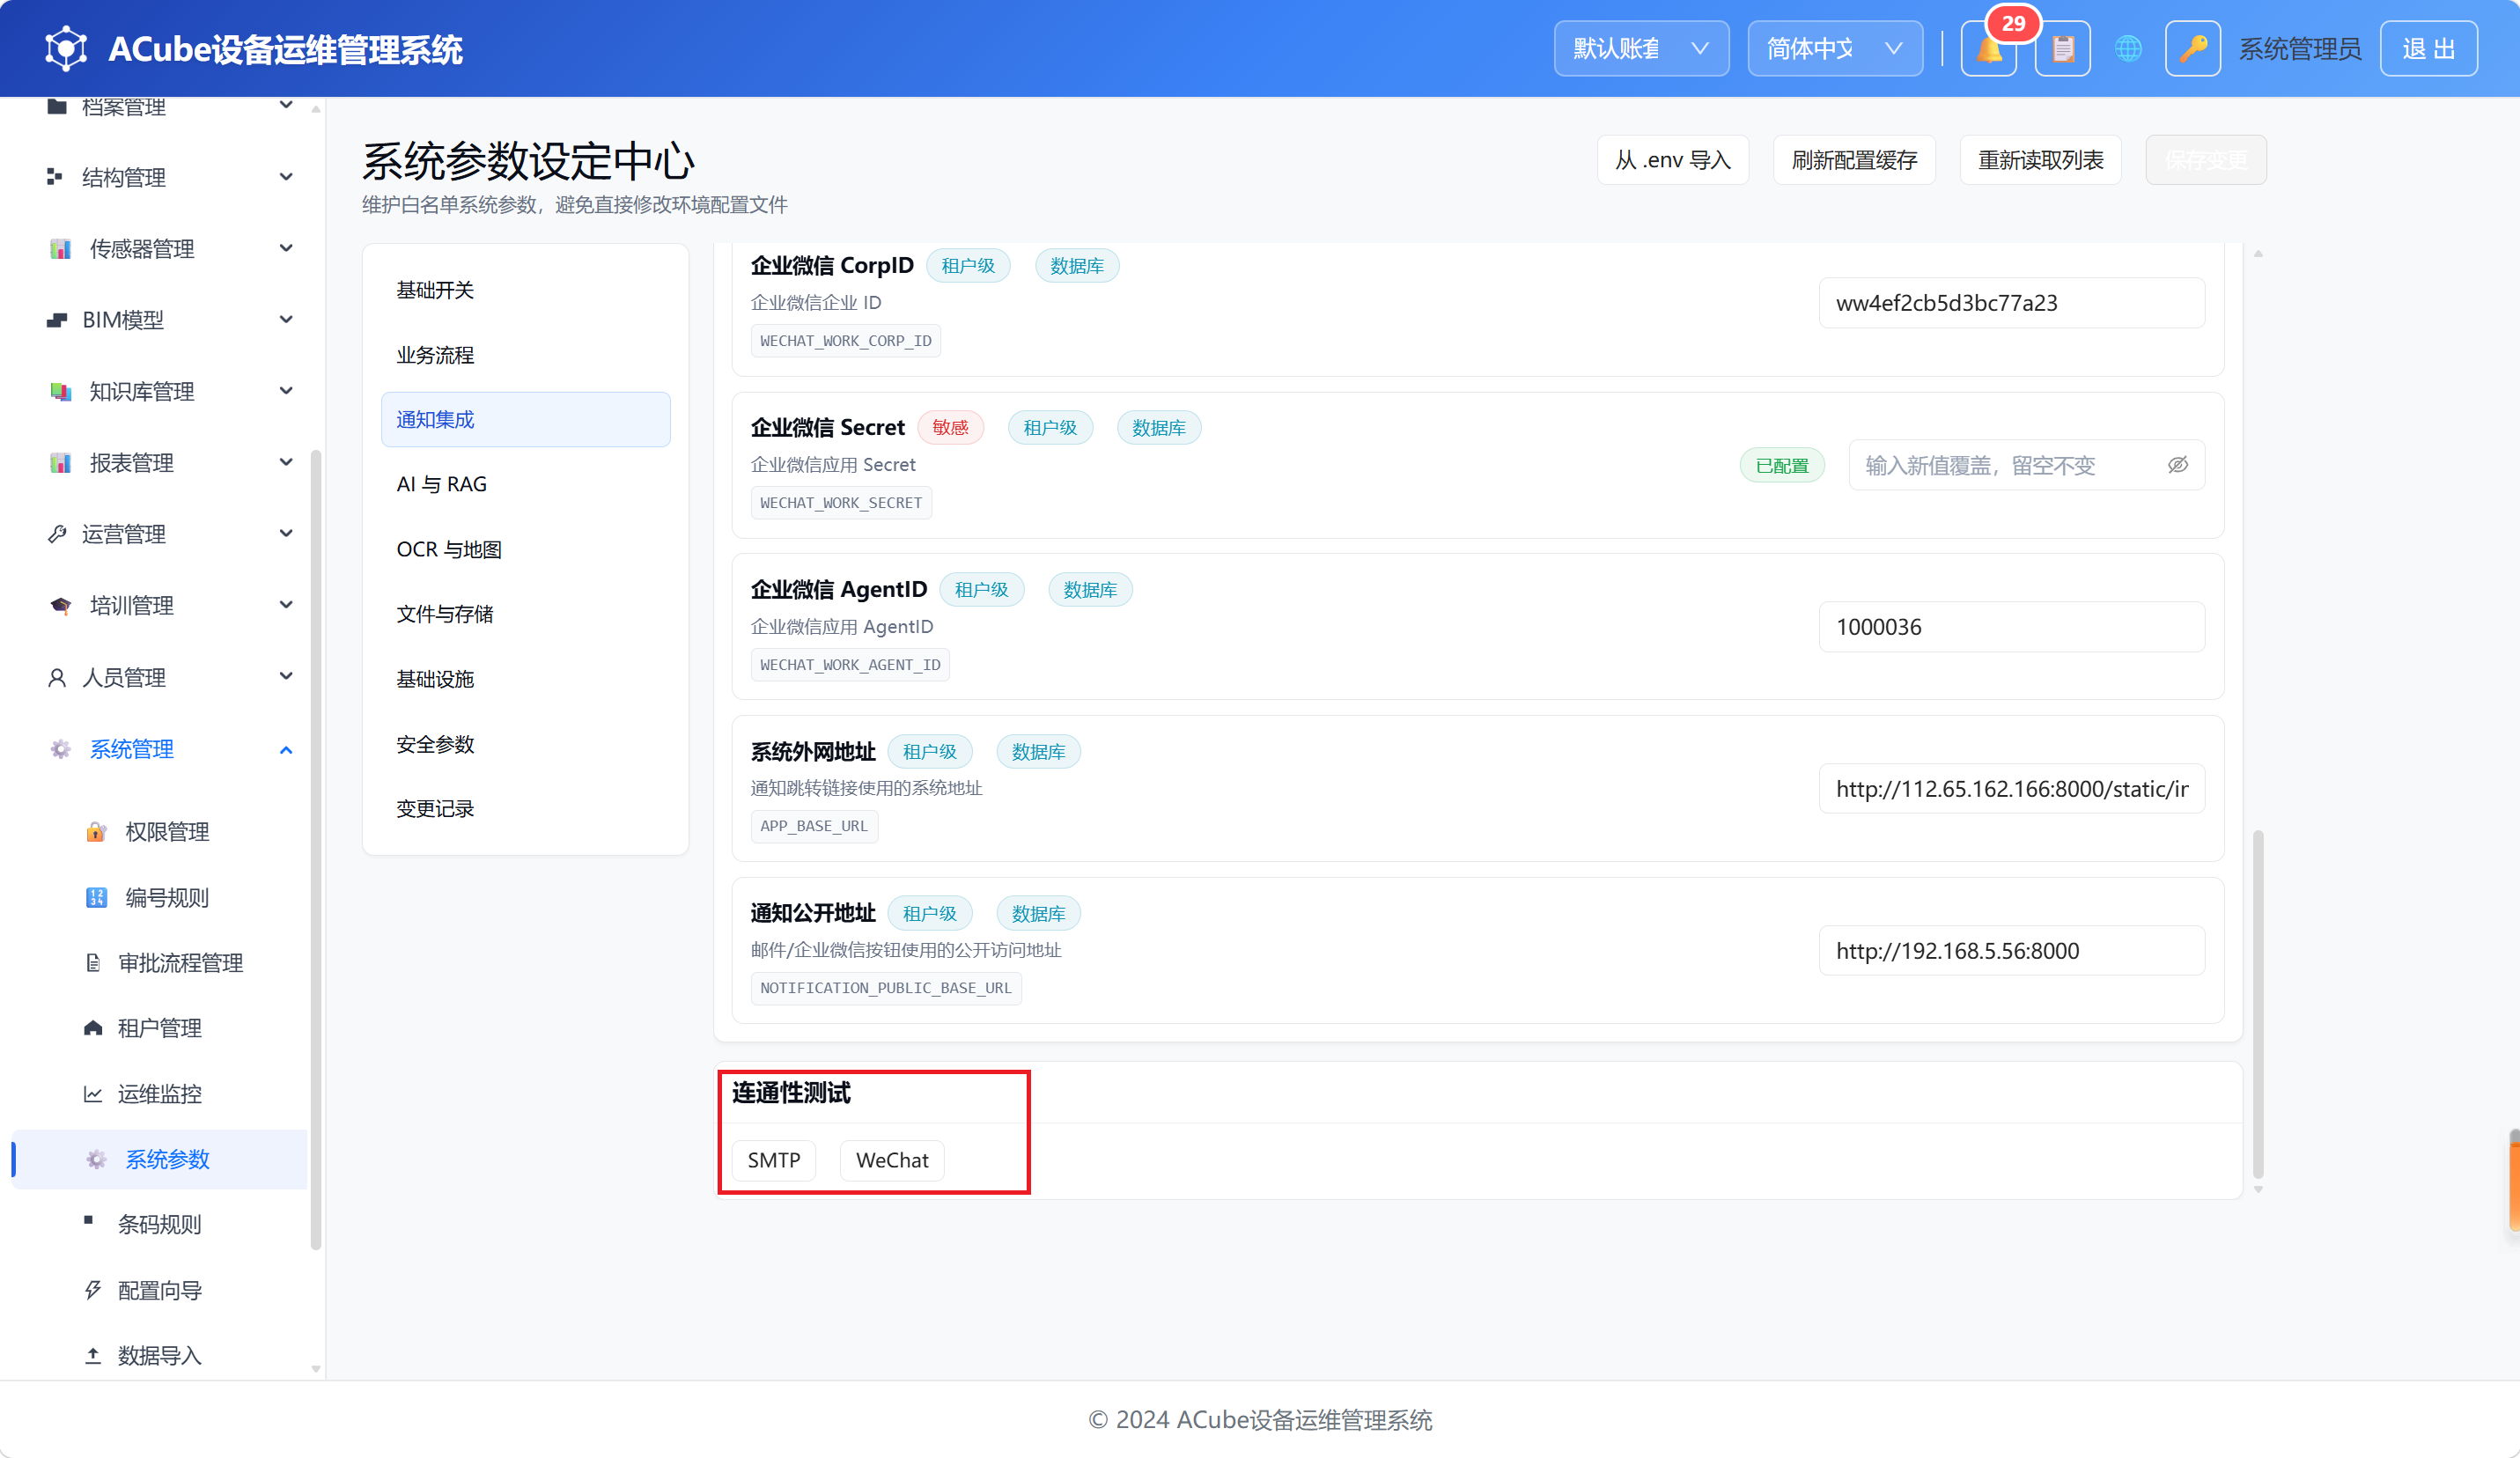Screen dimensions: 2520x1458
Task: Click the 企业微信 AgentID input field
Action: click(x=2011, y=627)
